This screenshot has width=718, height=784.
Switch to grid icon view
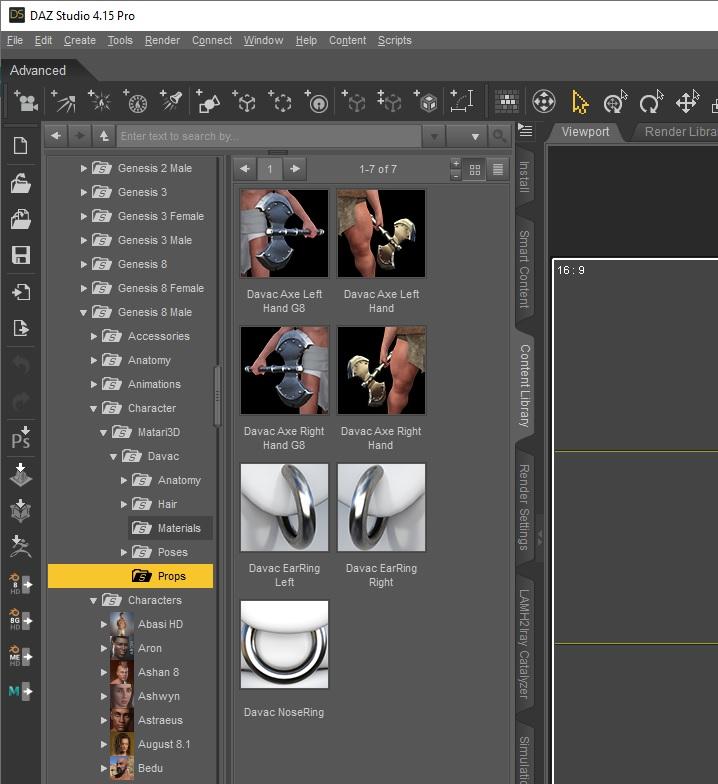pos(474,170)
